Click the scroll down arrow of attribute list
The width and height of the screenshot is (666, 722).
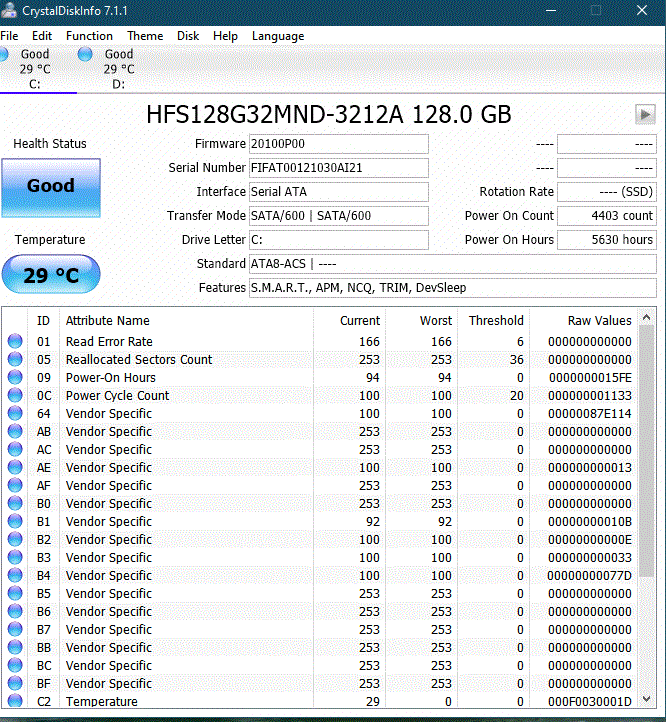[x=646, y=699]
